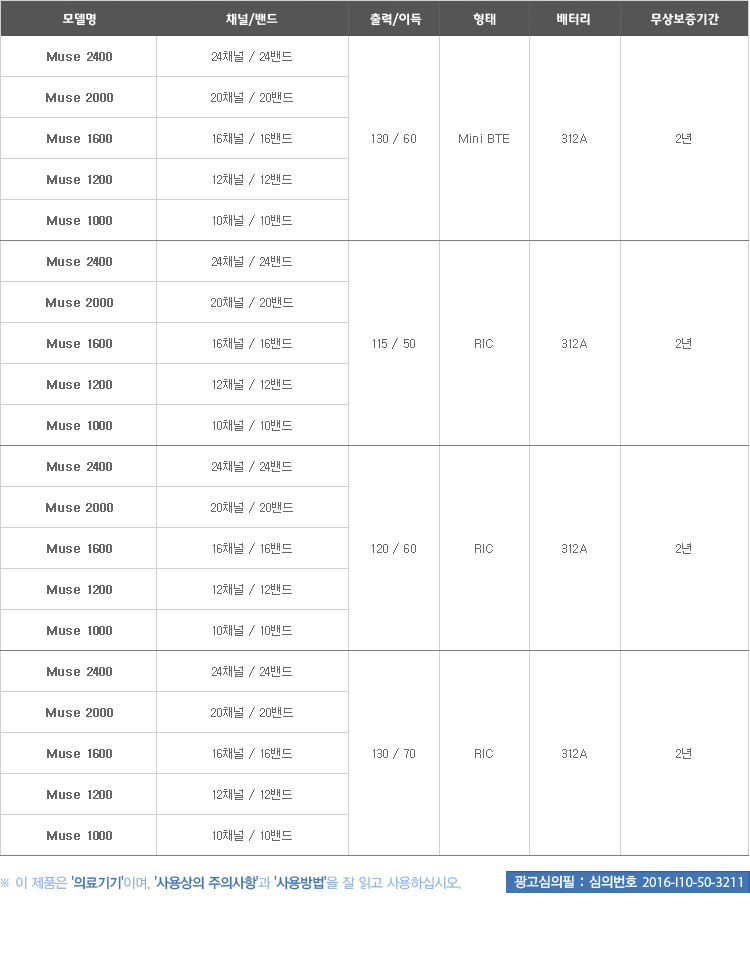Viewport: 750px width, 973px height.
Task: Click the 130 / 70 output cell
Action: click(394, 753)
